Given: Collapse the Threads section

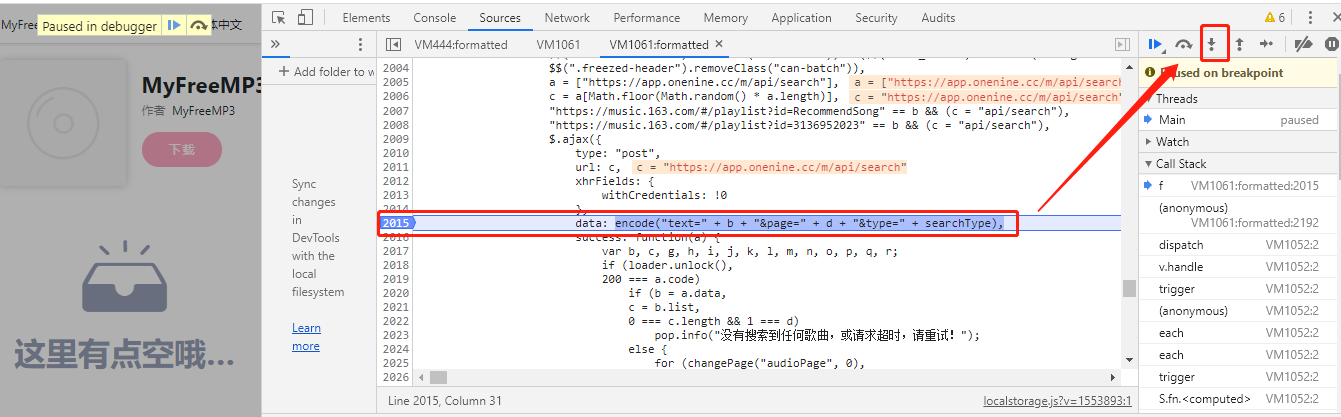Looking at the screenshot, I should 1240,98.
